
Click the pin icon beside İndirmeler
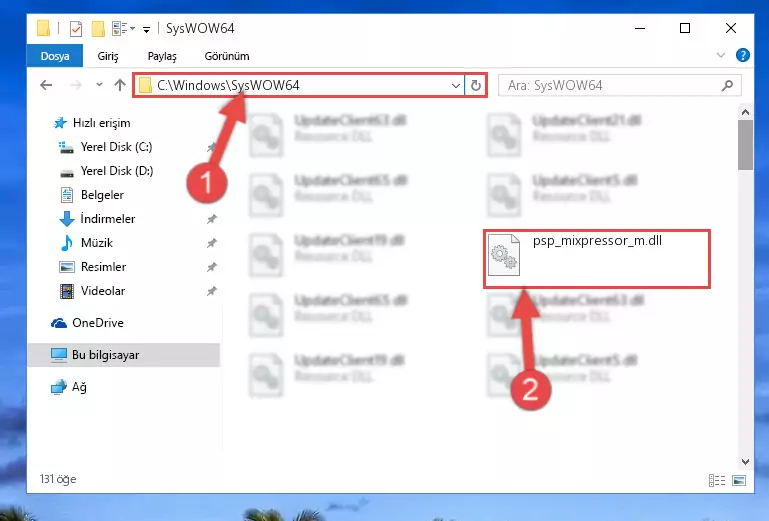pyautogui.click(x=211, y=219)
